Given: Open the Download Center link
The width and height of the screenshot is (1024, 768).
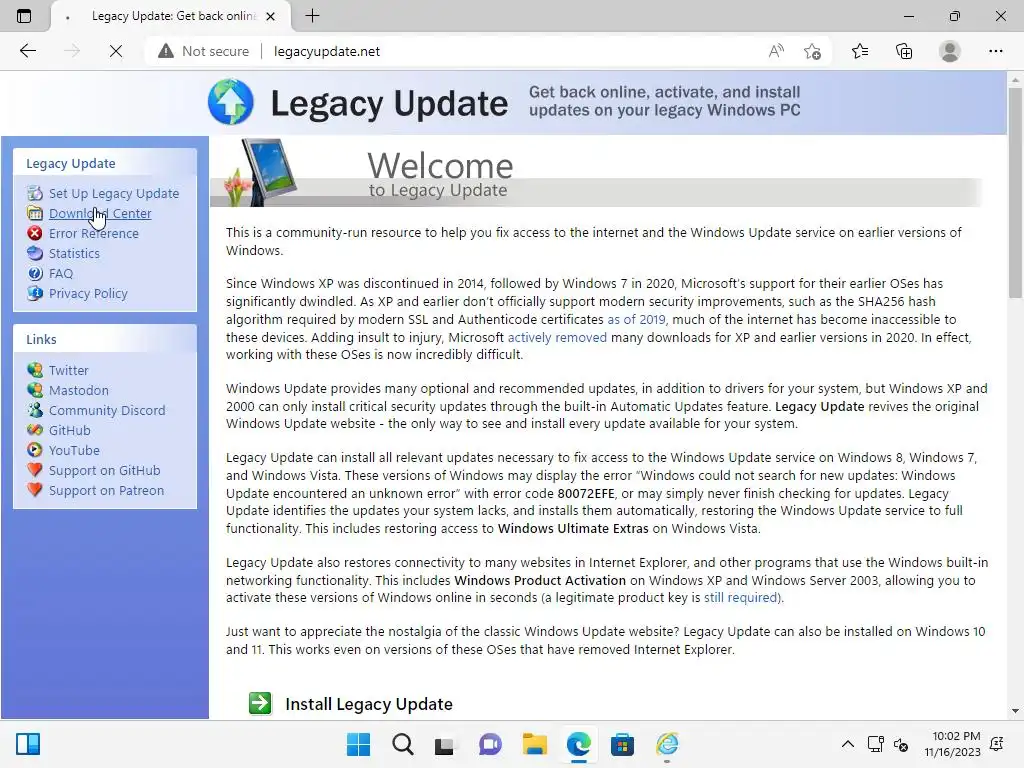Looking at the screenshot, I should pyautogui.click(x=100, y=214).
